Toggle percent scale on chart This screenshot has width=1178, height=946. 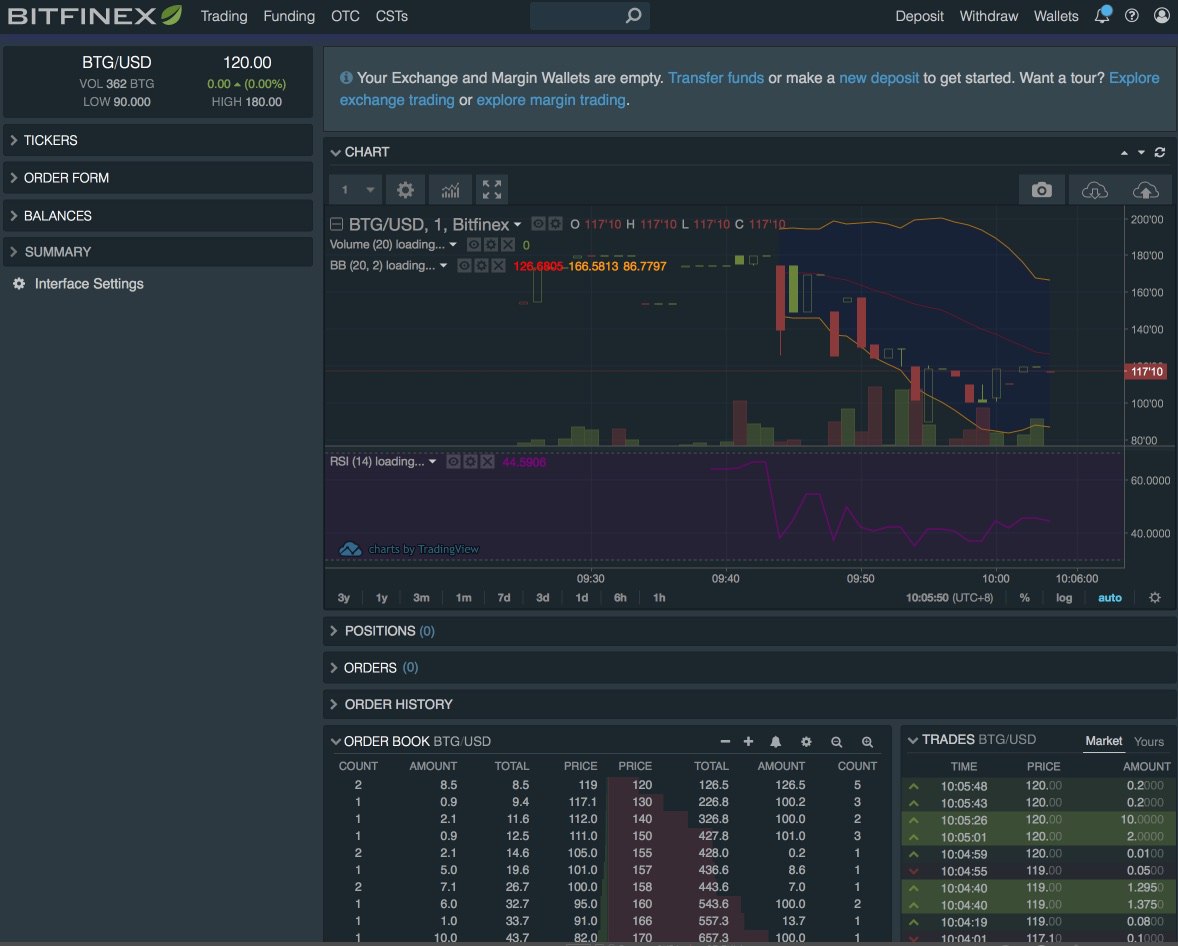(1024, 598)
